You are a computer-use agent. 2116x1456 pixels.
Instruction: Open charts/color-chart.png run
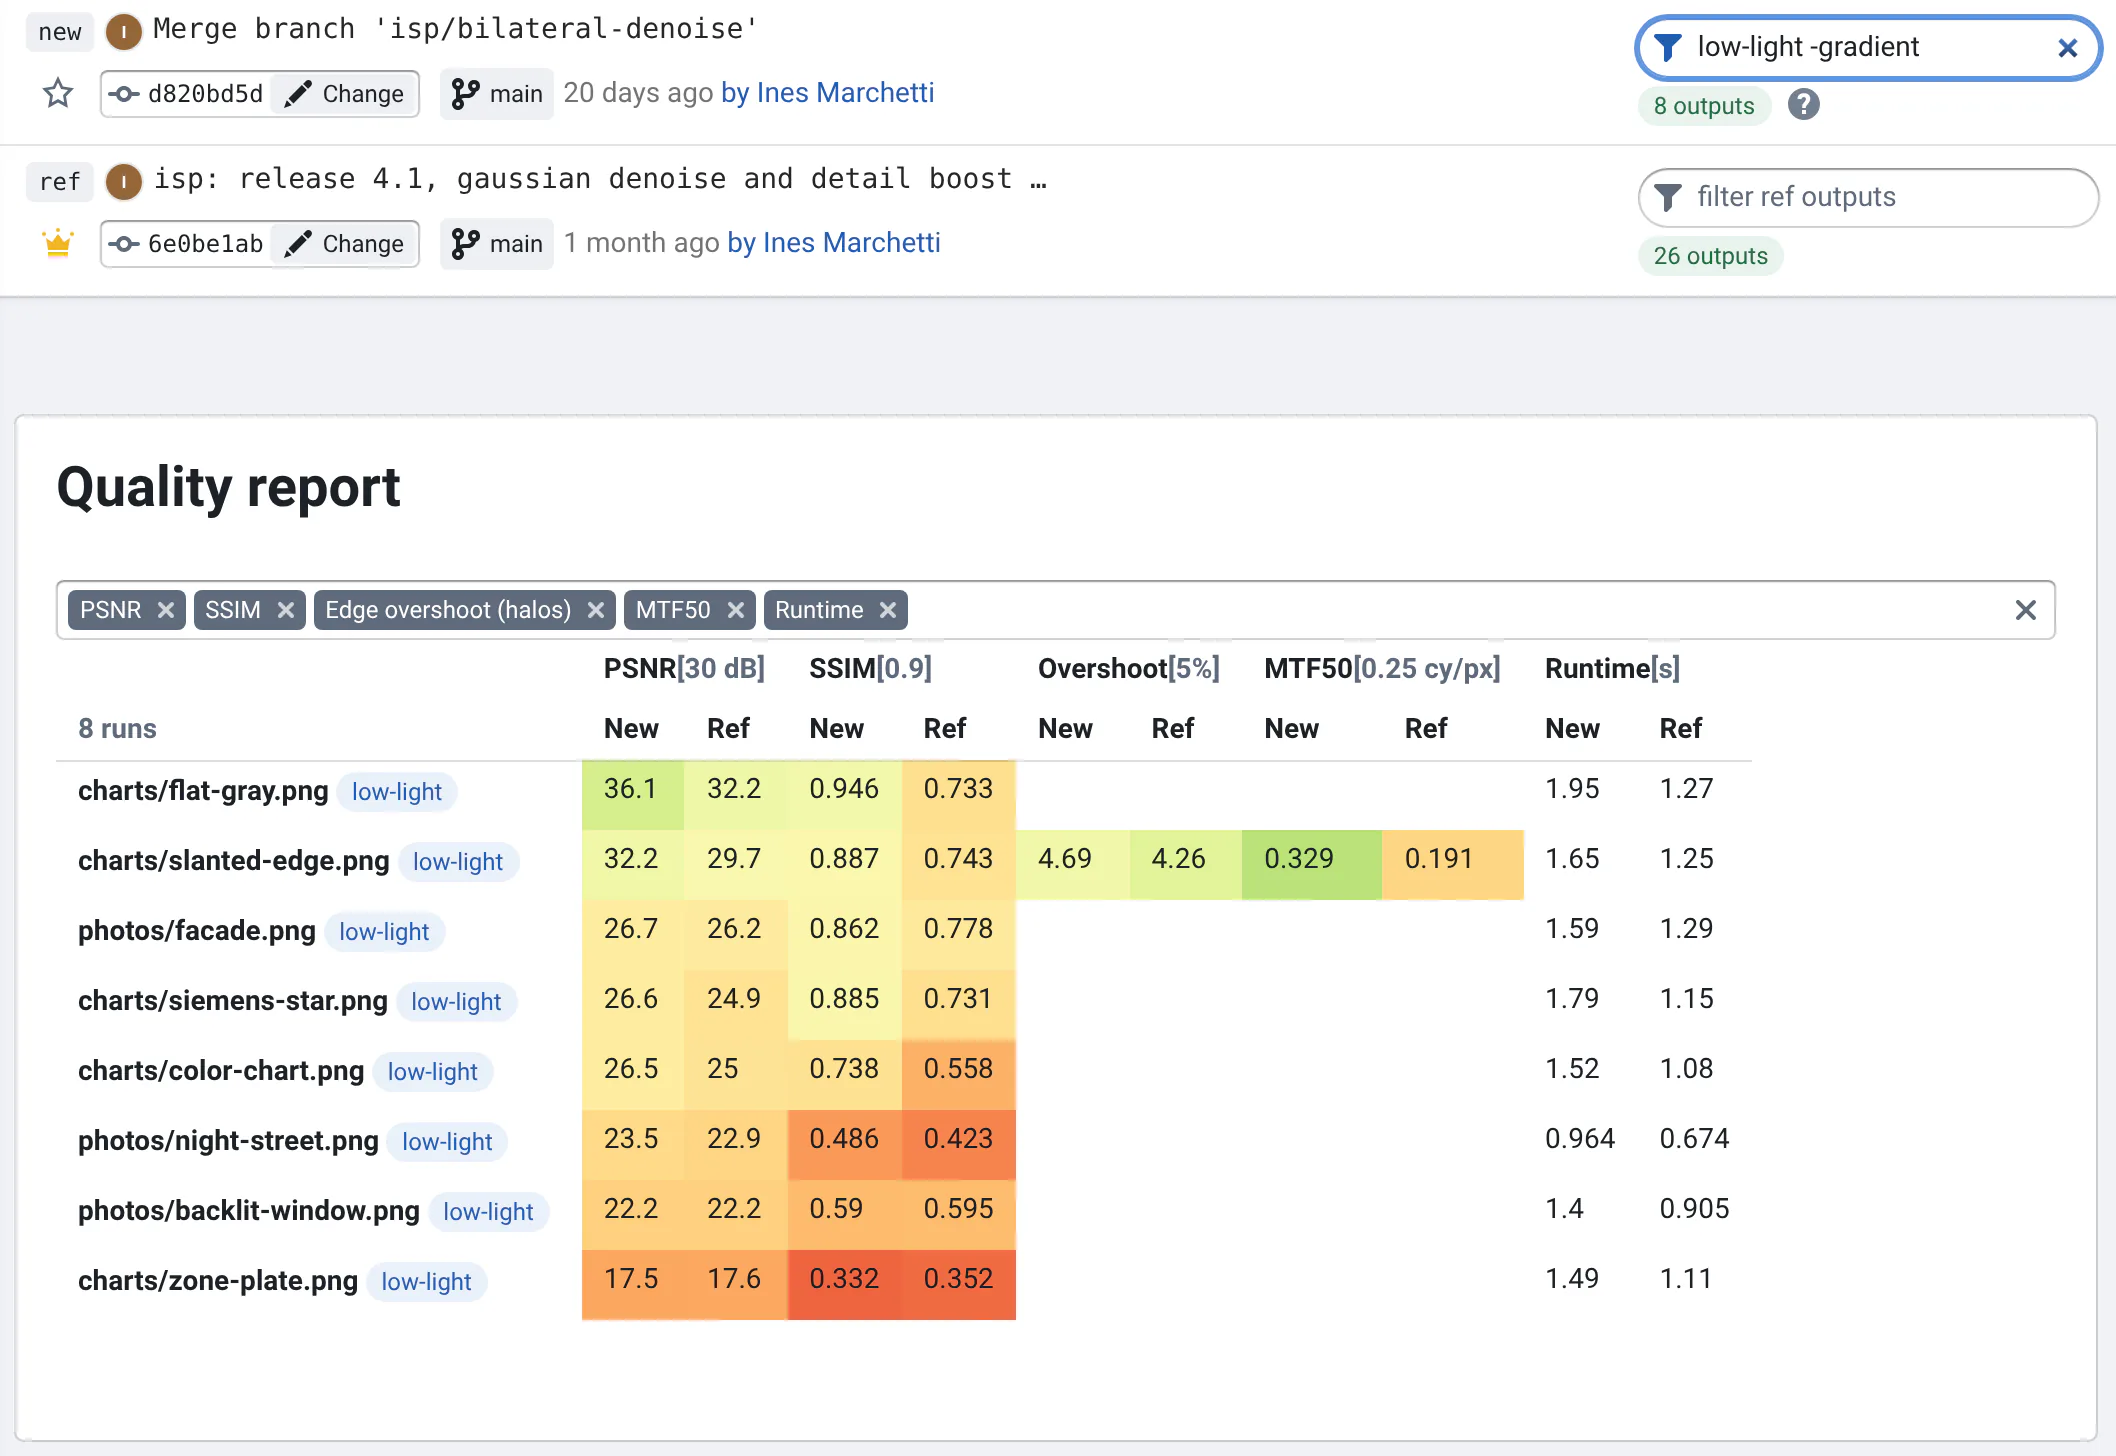(220, 1071)
